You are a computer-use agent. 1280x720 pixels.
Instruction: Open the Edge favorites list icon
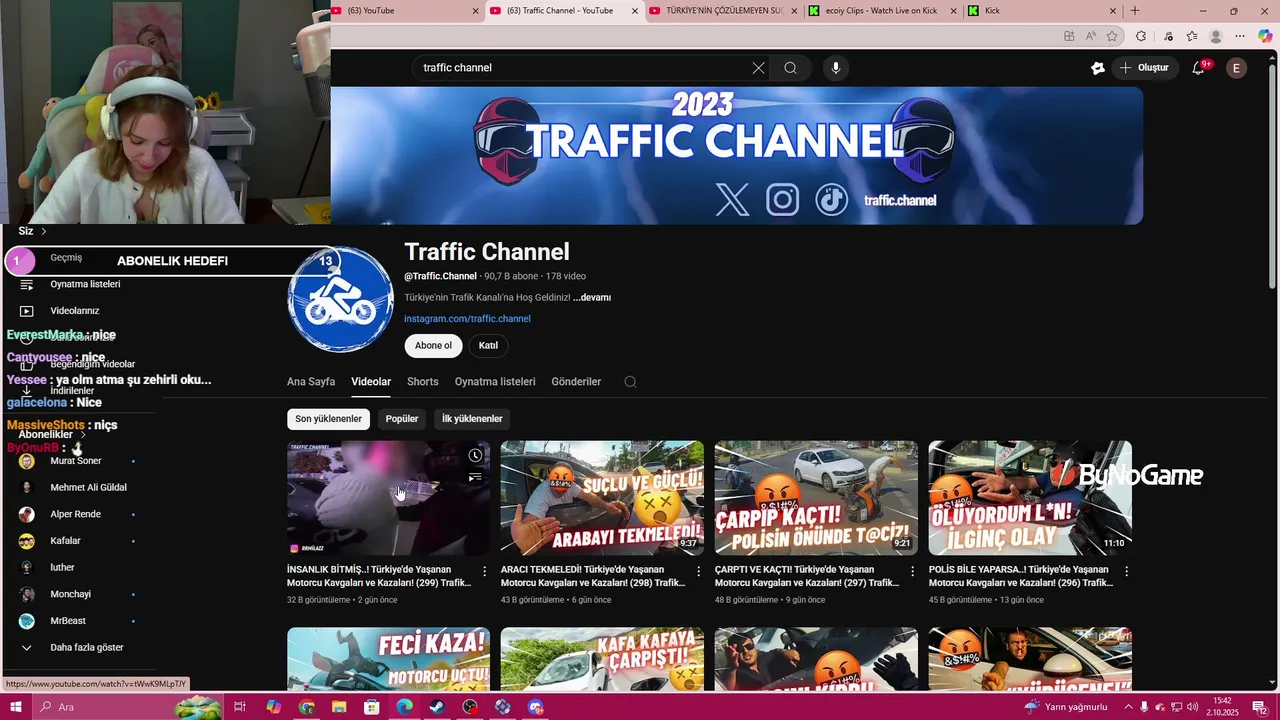coord(1192,36)
